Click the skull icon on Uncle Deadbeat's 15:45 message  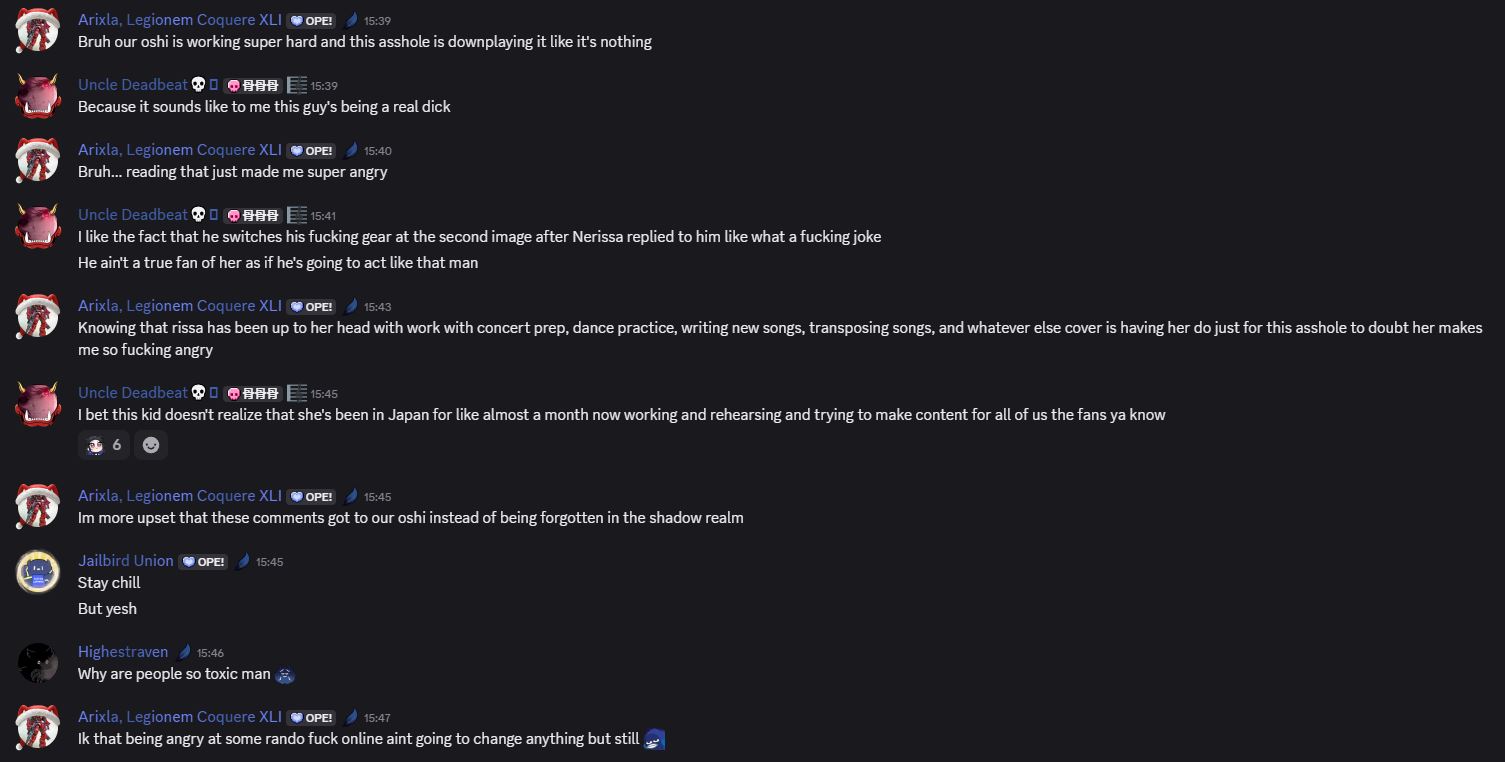pos(198,392)
